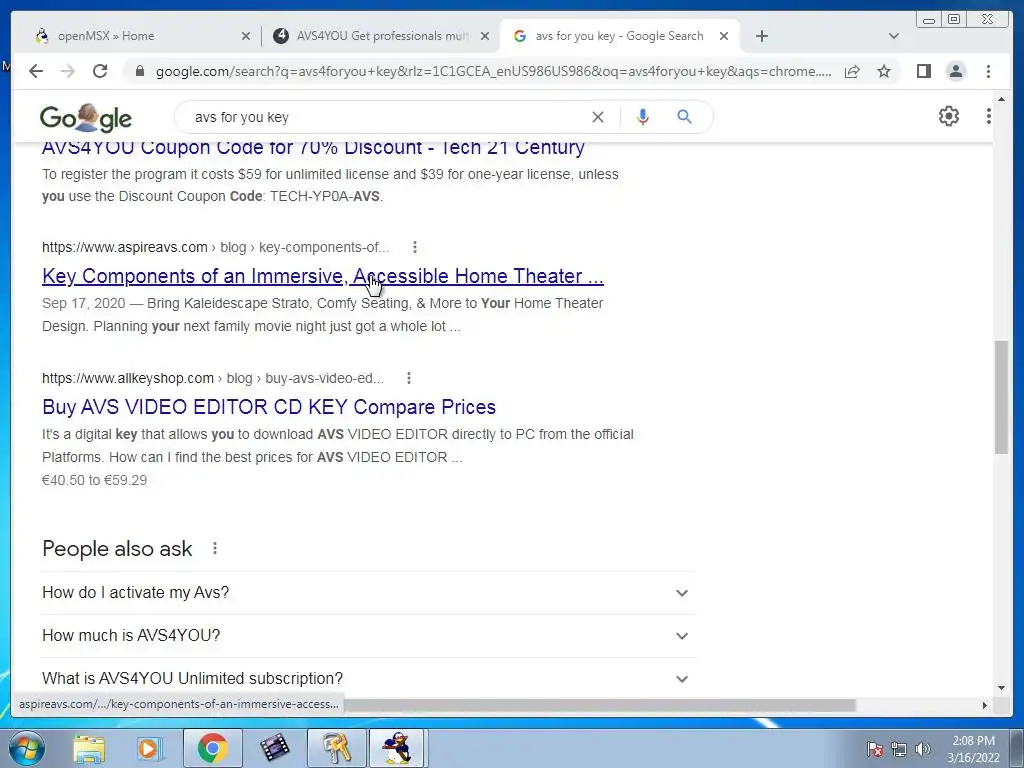Screen dimensions: 1024x768
Task: Open a new browser tab
Action: point(761,36)
